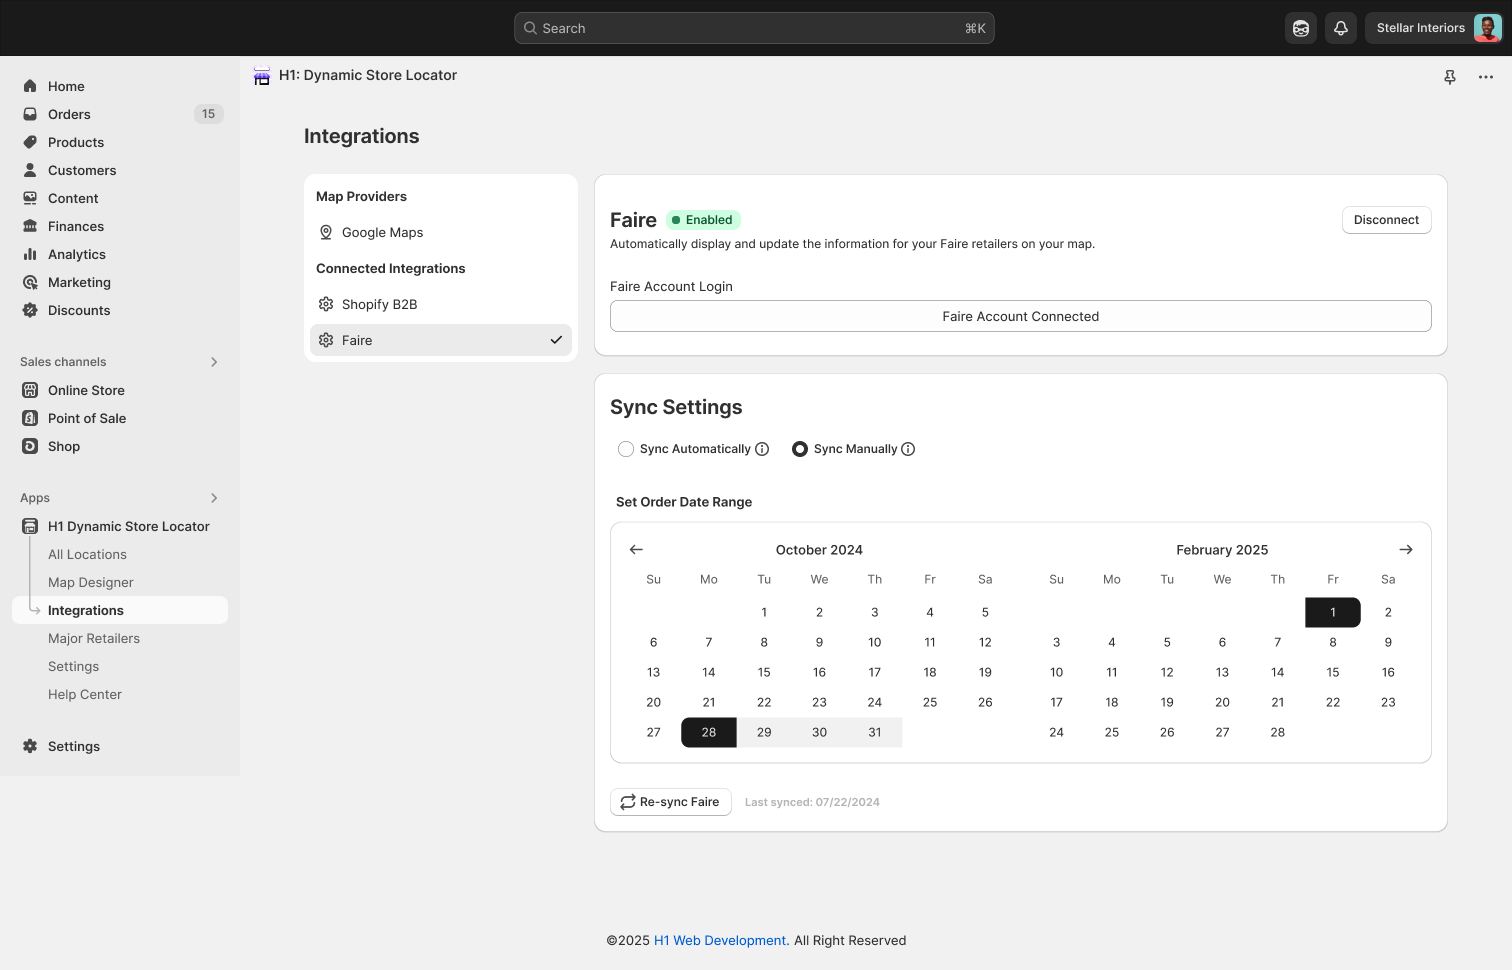
Task: Select Shopify B2B connected integration
Action: coord(440,304)
